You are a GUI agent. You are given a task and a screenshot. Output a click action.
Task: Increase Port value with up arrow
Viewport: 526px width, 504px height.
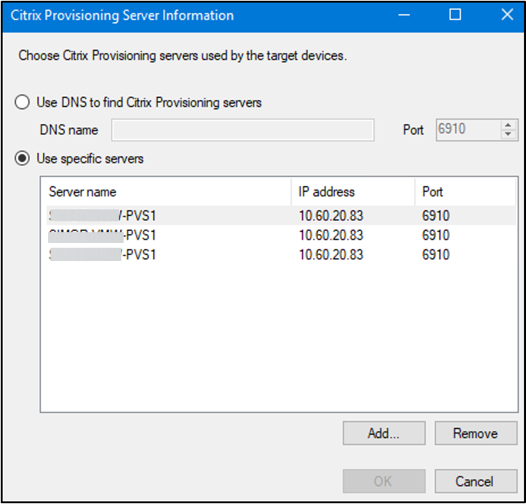tap(508, 125)
